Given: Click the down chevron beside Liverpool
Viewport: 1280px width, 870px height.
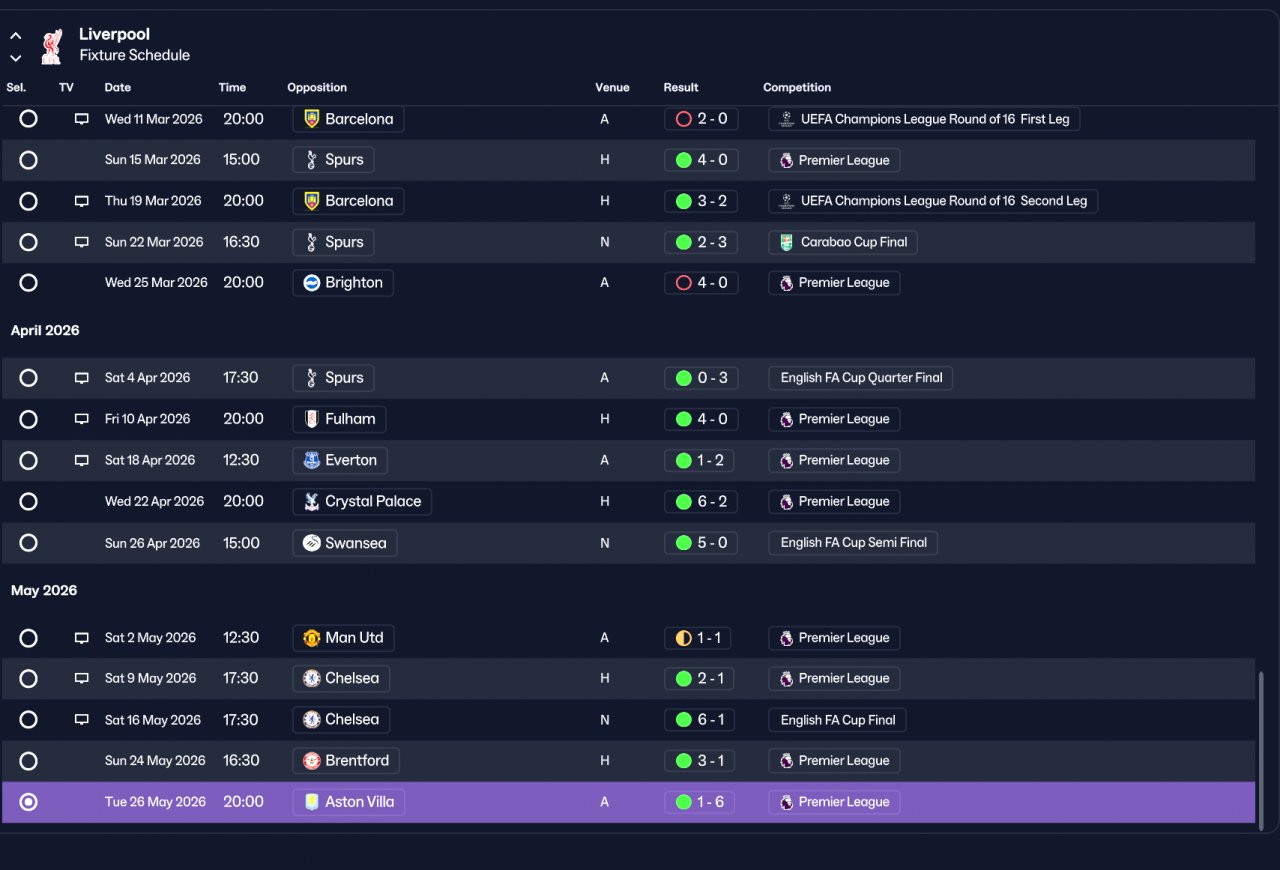Looking at the screenshot, I should 16,58.
